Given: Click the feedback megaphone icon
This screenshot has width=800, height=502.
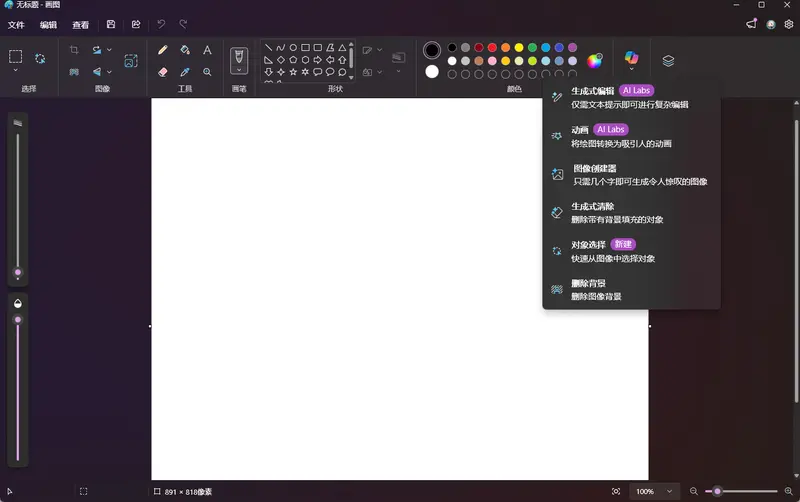Looking at the screenshot, I should (x=752, y=24).
